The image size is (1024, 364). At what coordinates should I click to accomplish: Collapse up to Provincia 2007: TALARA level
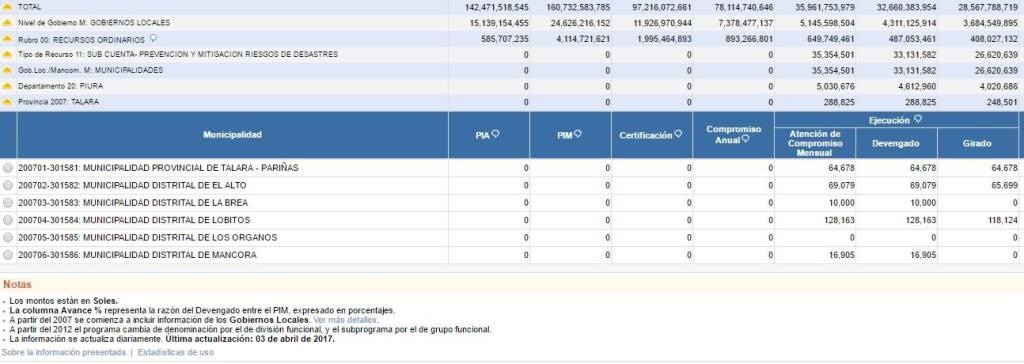(8, 102)
